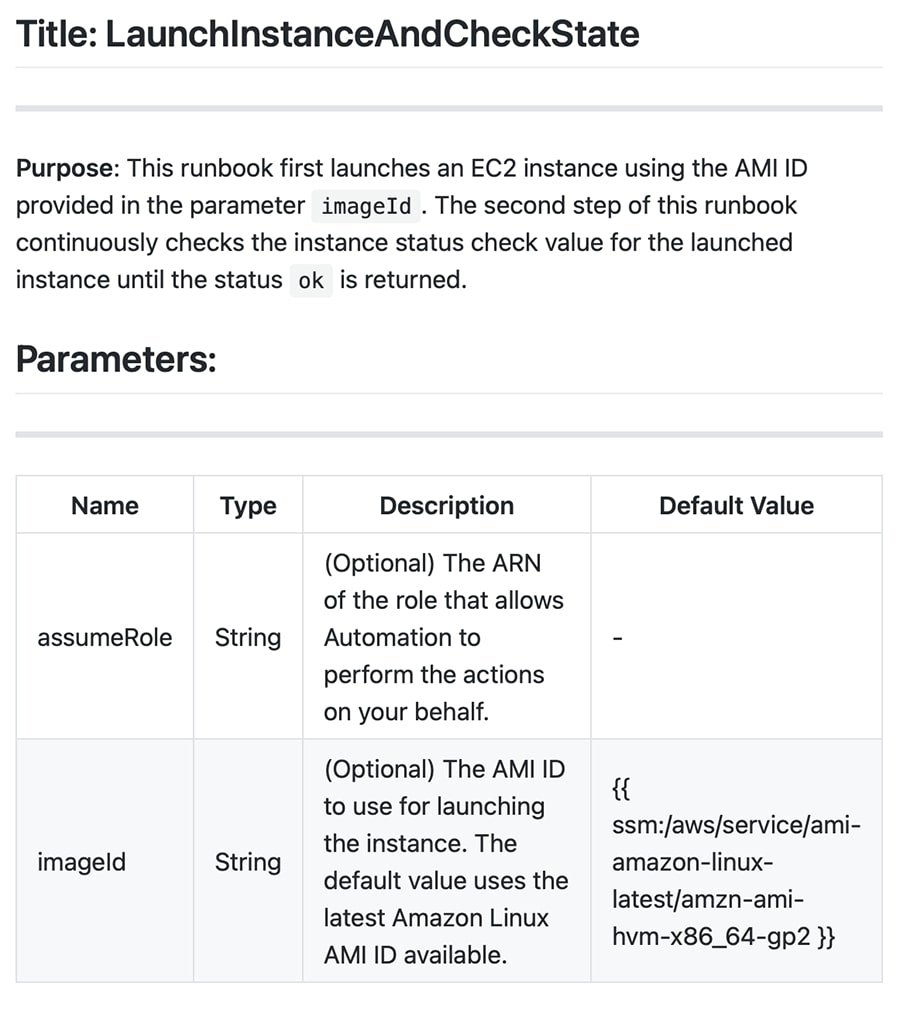
Task: Click the horizontal rule under the title
Action: click(x=449, y=108)
